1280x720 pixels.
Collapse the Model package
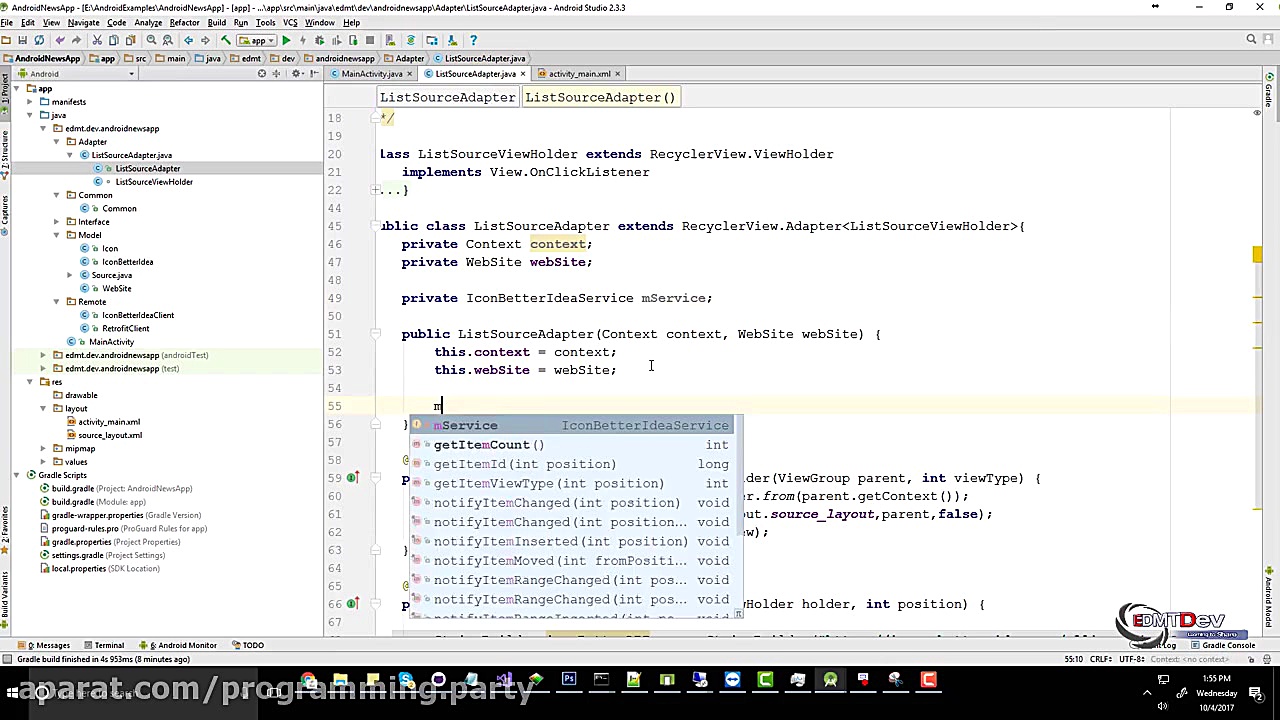(57, 235)
